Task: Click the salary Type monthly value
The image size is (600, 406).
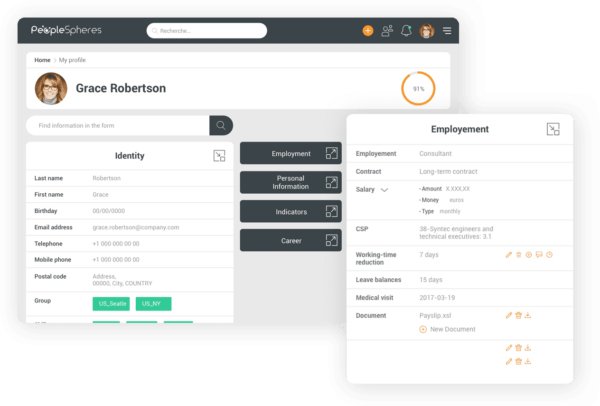Action: tap(450, 211)
